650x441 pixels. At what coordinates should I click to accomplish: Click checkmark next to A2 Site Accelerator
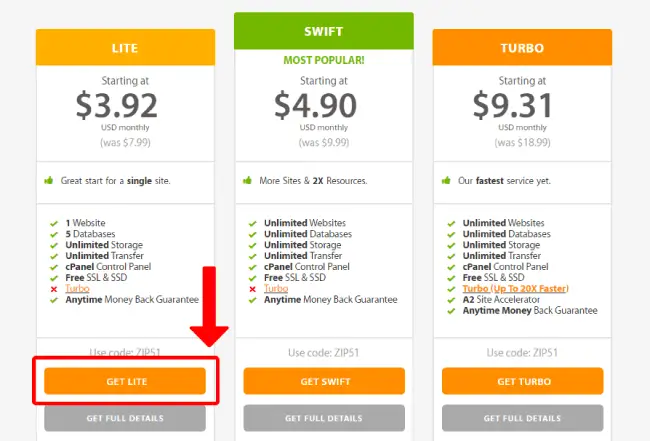[451, 300]
